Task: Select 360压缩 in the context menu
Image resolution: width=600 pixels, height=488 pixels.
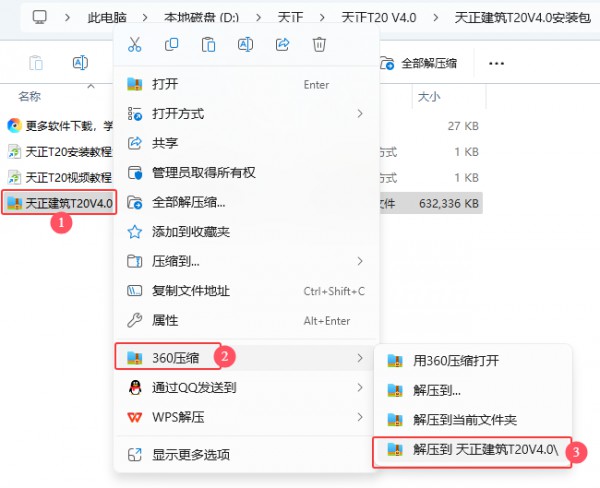Action: (180, 356)
